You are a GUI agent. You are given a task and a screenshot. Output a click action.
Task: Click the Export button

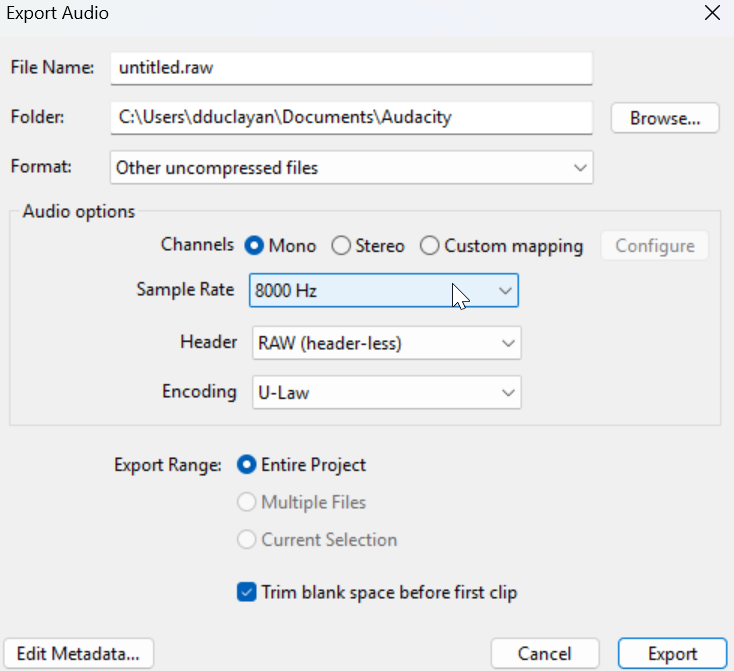tap(672, 654)
